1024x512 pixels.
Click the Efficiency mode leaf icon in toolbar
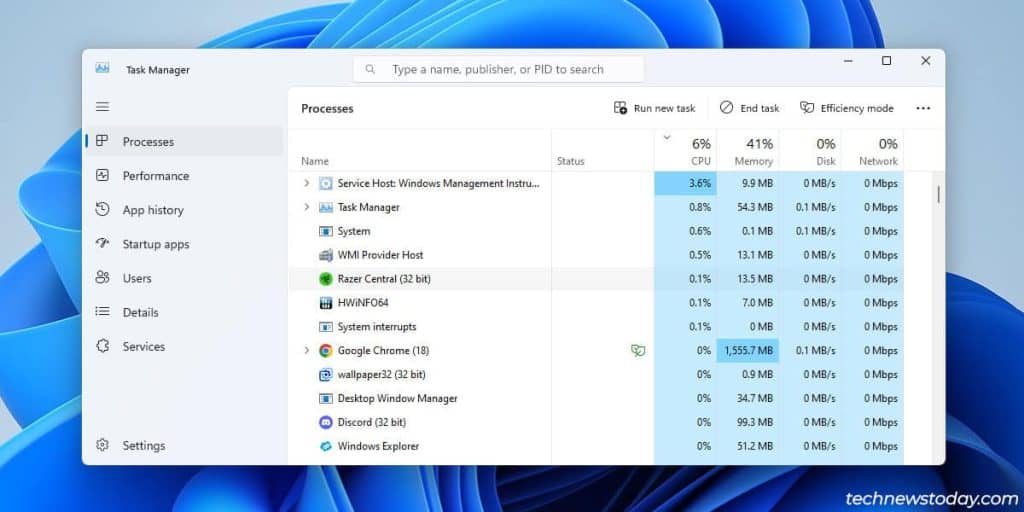pos(807,108)
